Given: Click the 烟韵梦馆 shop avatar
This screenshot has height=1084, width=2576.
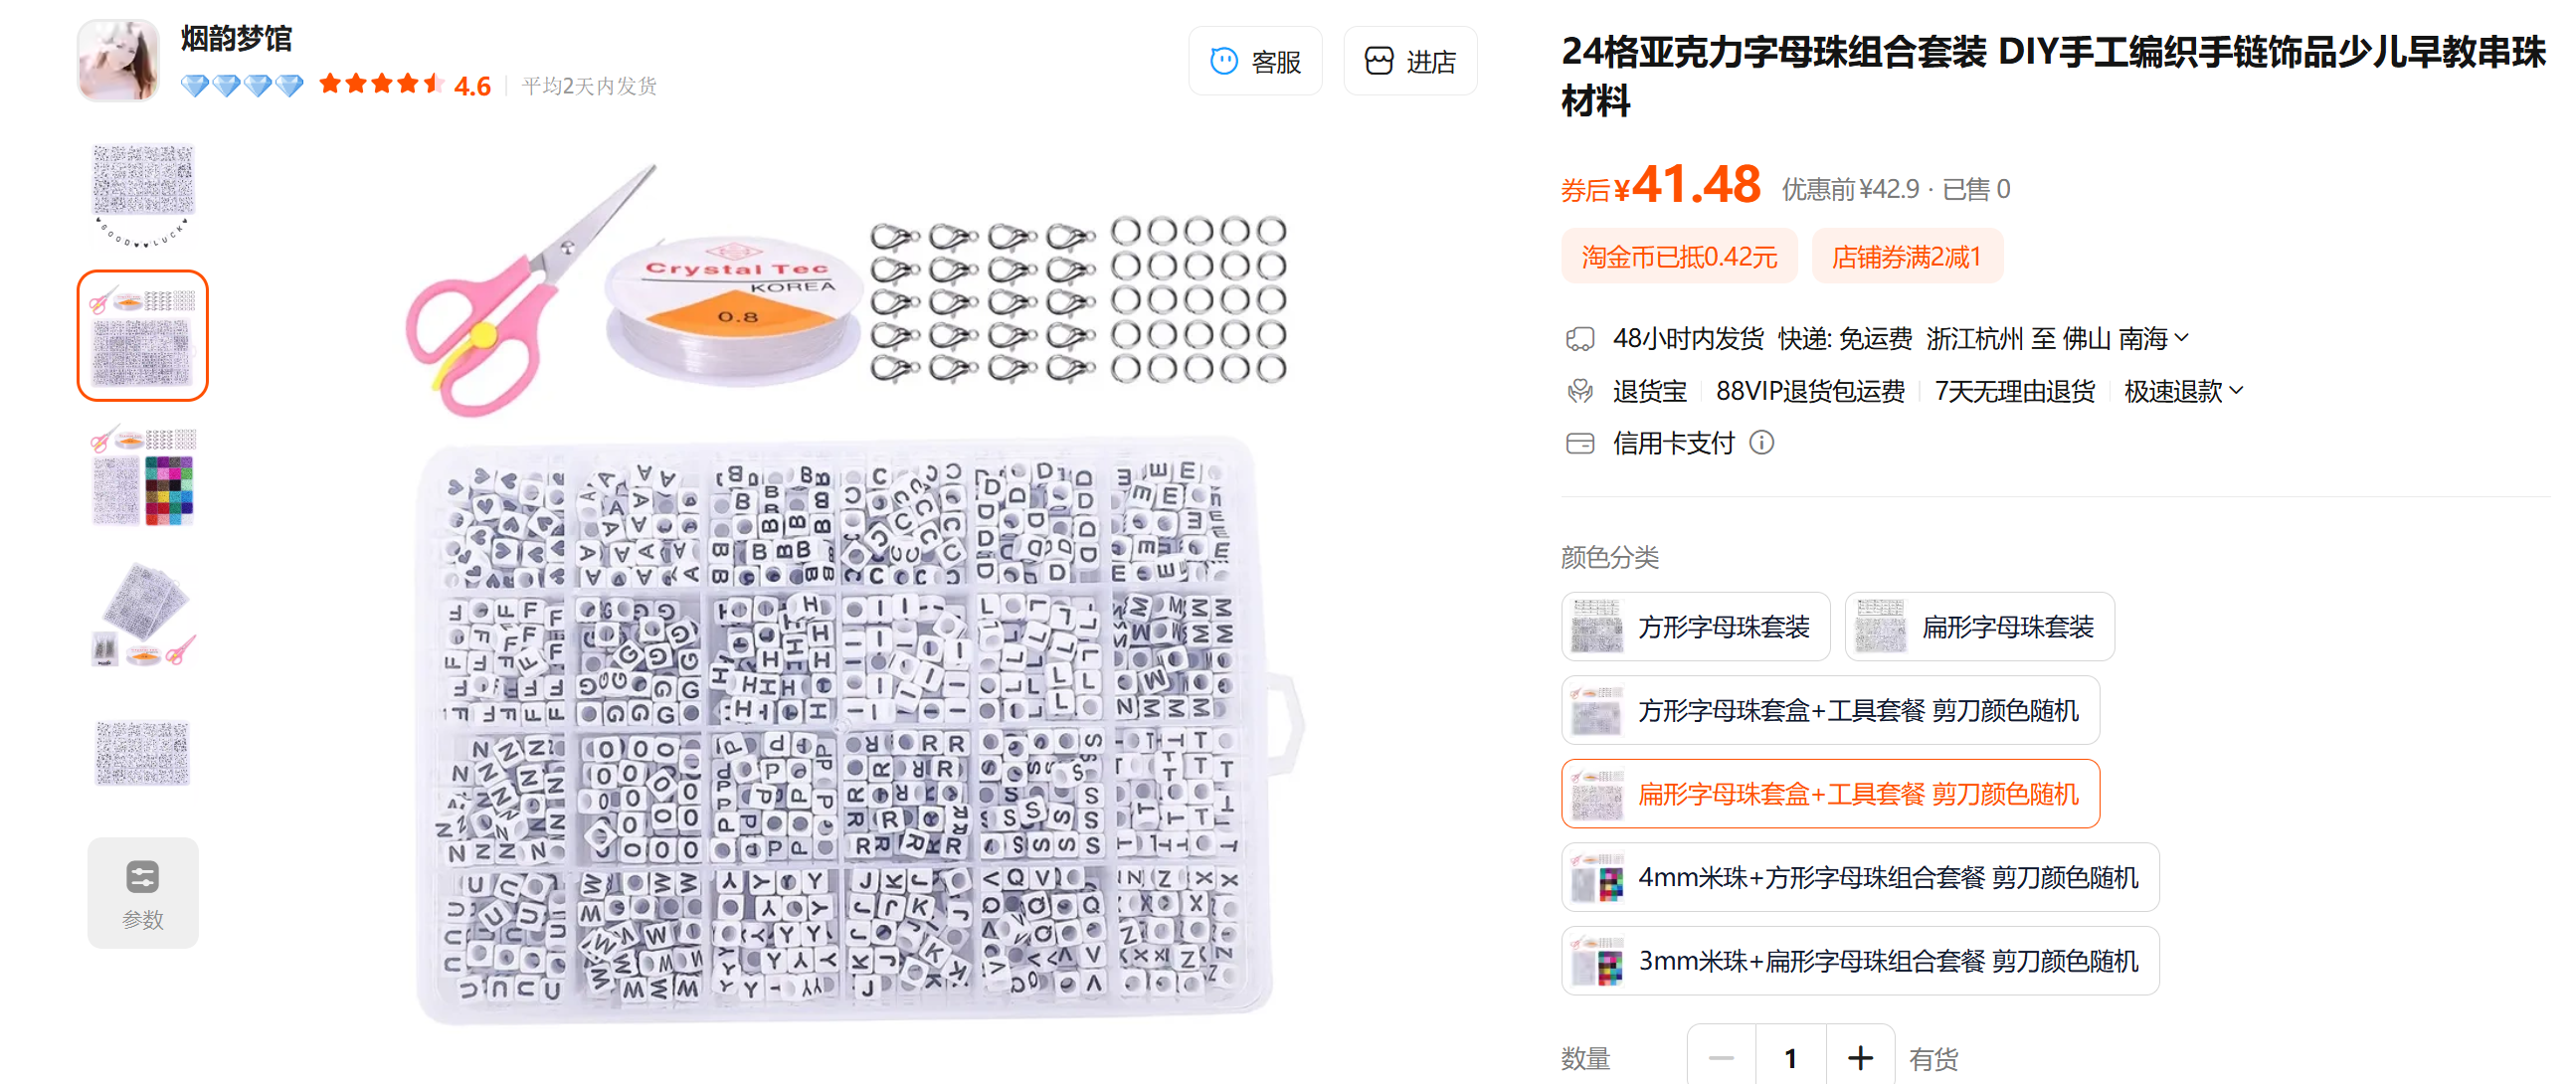Looking at the screenshot, I should [119, 61].
